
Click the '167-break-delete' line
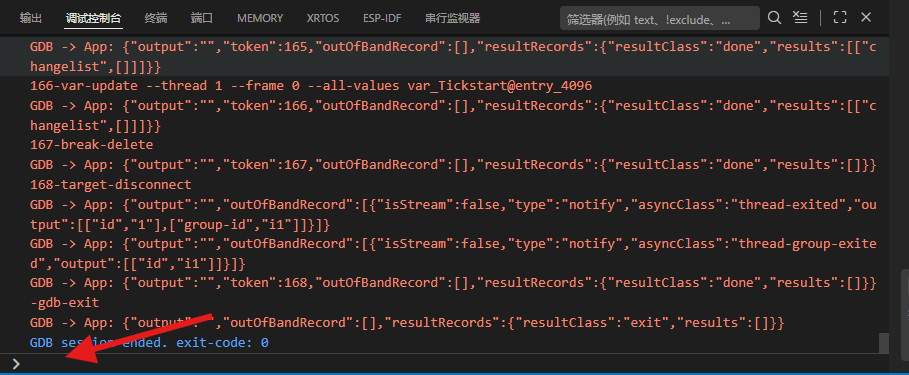[92, 145]
